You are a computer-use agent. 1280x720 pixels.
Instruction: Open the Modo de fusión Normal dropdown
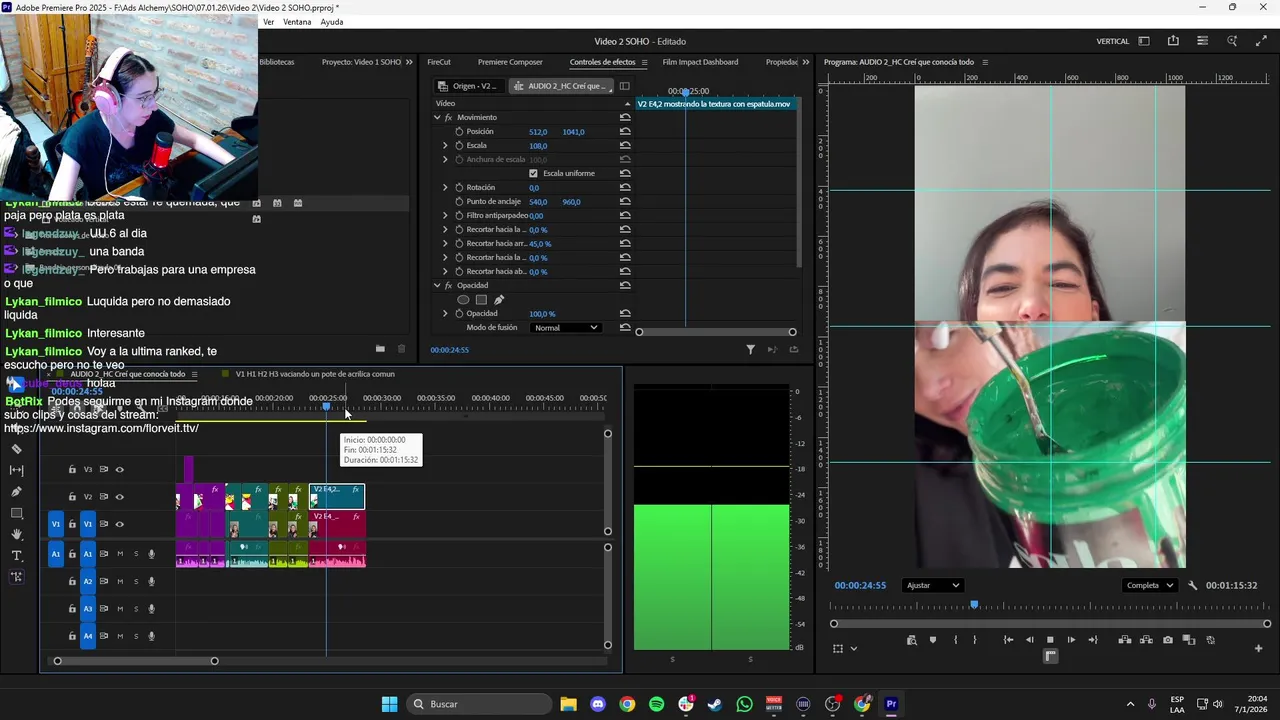tap(565, 328)
